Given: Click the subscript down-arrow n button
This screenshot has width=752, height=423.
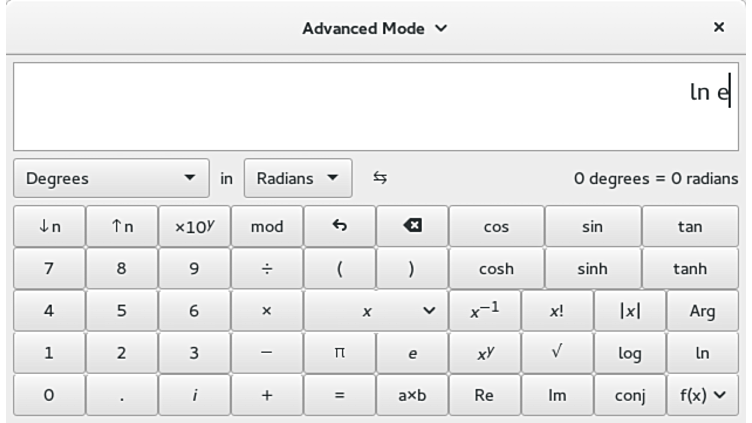Looking at the screenshot, I should pos(49,226).
